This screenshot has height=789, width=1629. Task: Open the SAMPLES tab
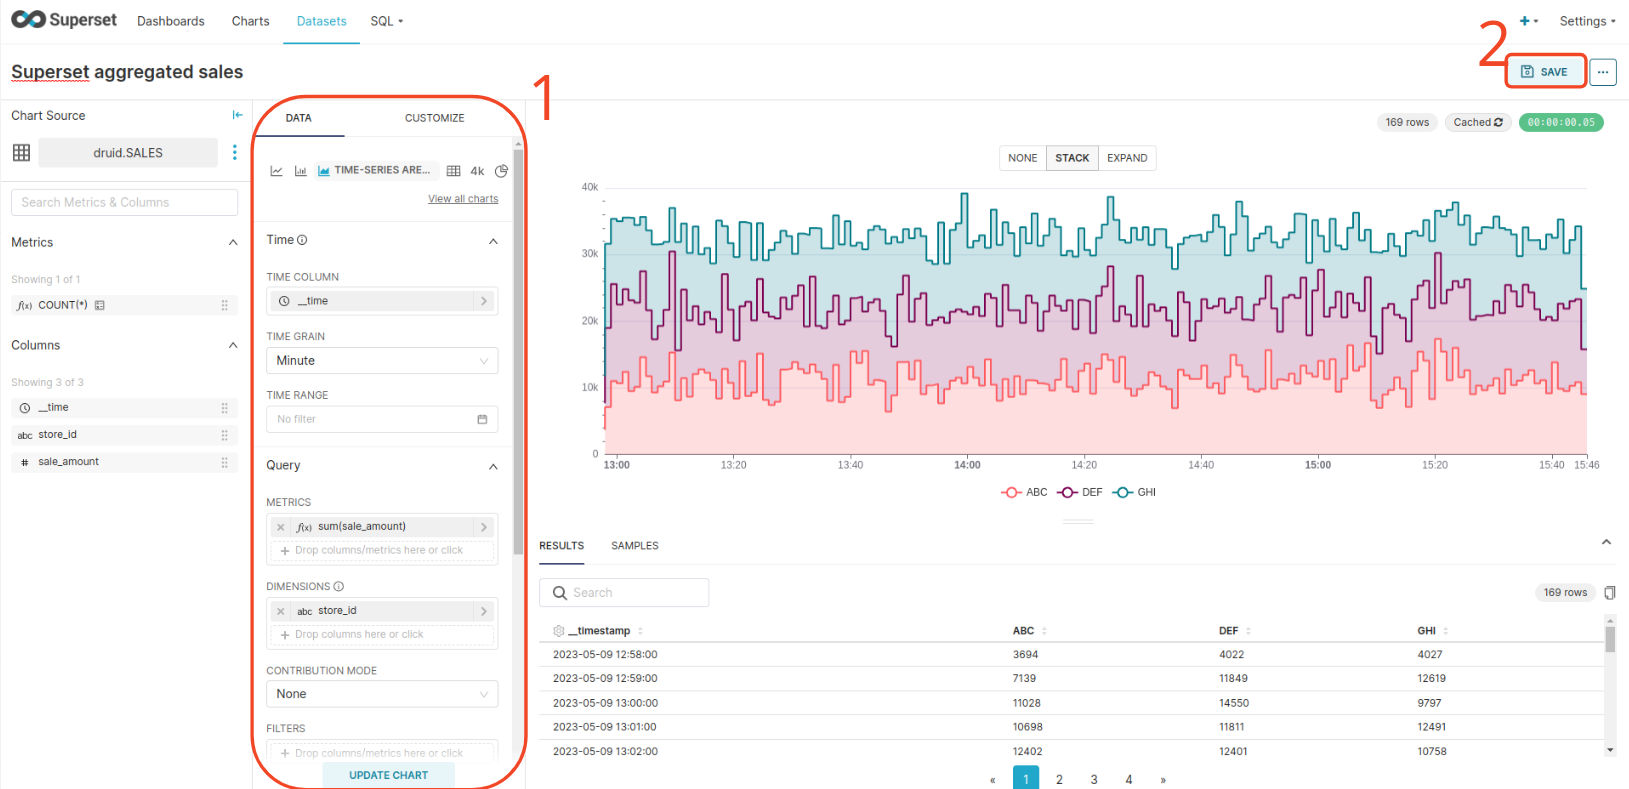point(634,546)
